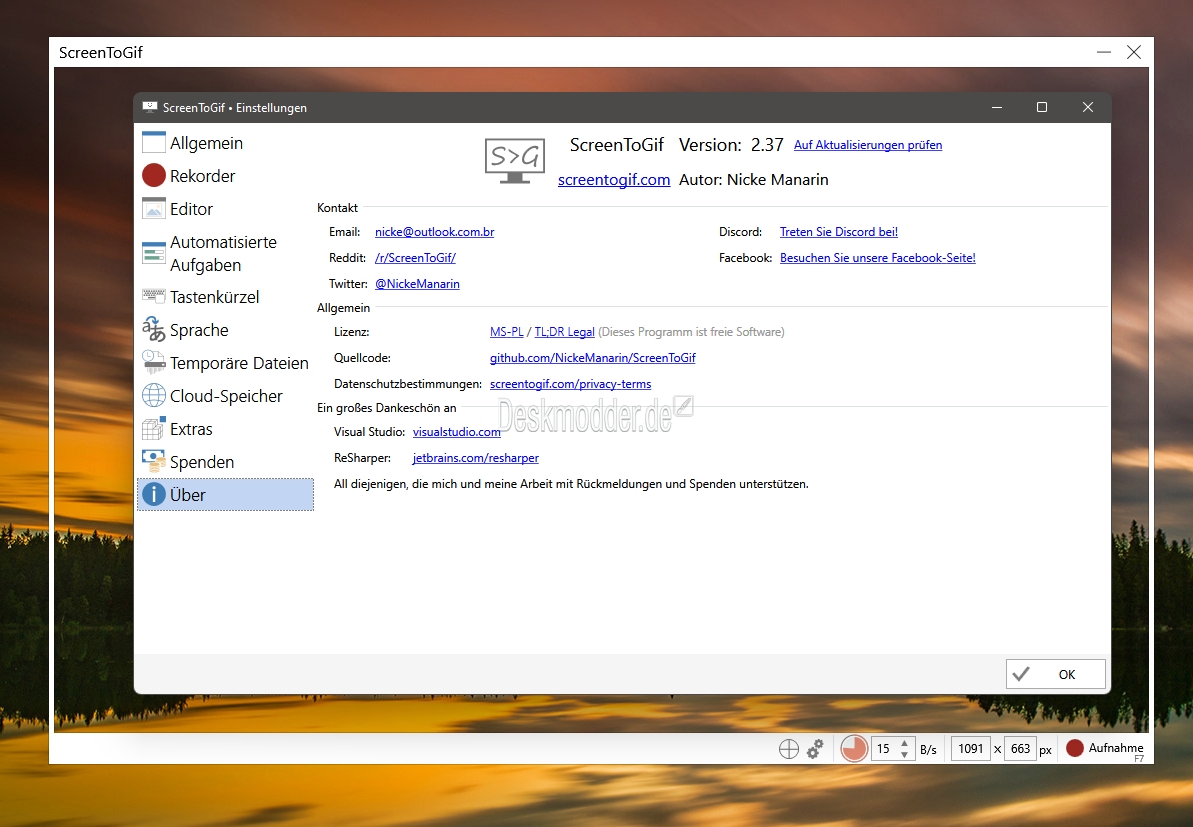The image size is (1193, 827).
Task: Click the Editor picture icon
Action: 154,208
